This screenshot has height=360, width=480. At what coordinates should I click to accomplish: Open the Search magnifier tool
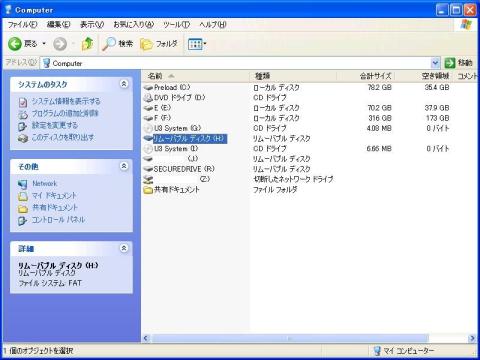[x=117, y=44]
